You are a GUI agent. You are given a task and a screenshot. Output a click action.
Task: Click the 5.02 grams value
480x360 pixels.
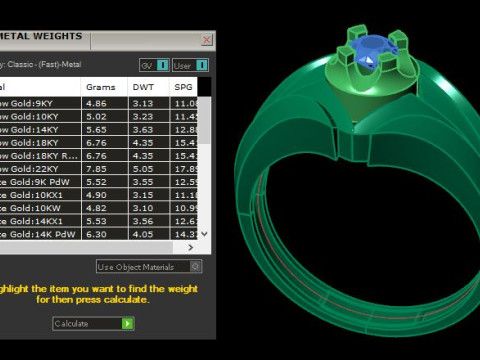pyautogui.click(x=96, y=117)
